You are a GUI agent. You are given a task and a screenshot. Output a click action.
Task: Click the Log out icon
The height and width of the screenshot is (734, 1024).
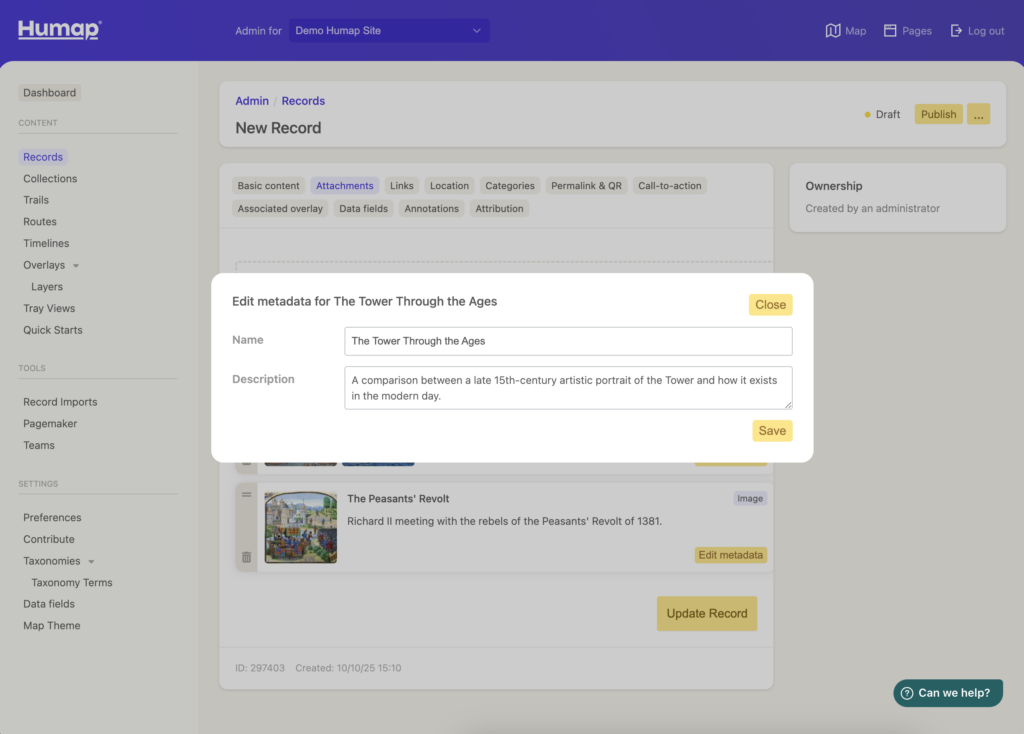pos(956,31)
